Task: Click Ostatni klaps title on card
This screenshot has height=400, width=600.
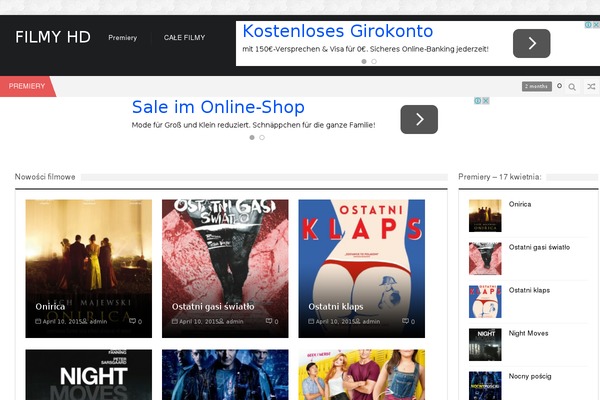Action: pos(336,307)
